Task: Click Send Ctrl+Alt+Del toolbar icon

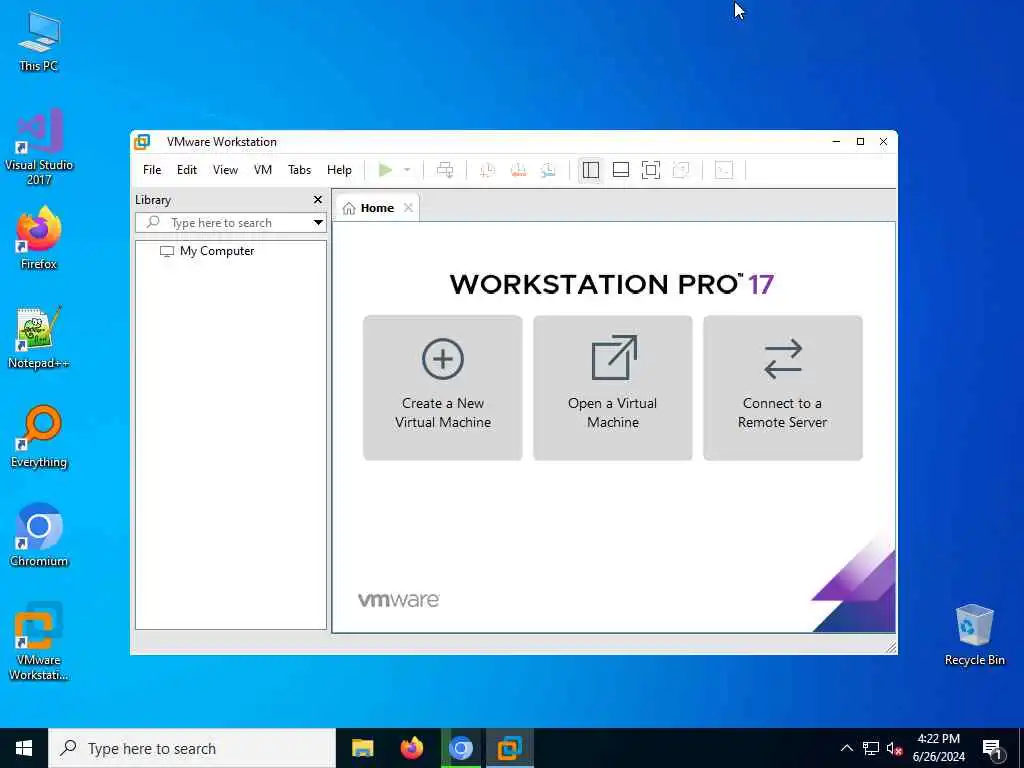Action: [445, 170]
